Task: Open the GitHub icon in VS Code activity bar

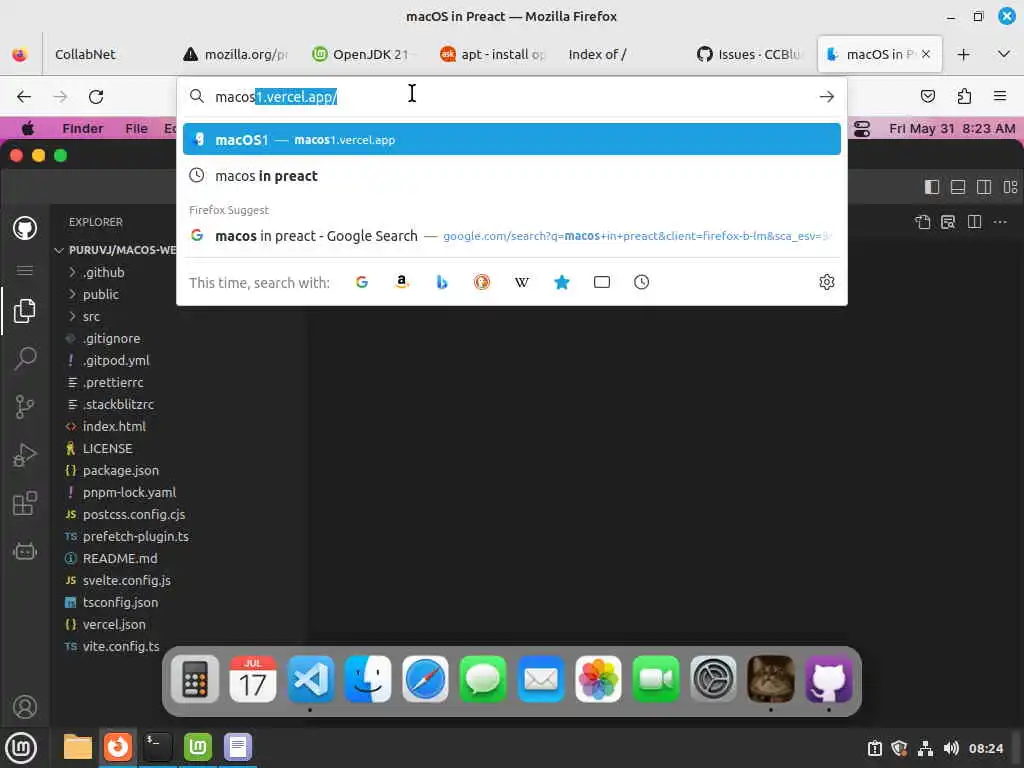Action: pyautogui.click(x=25, y=228)
